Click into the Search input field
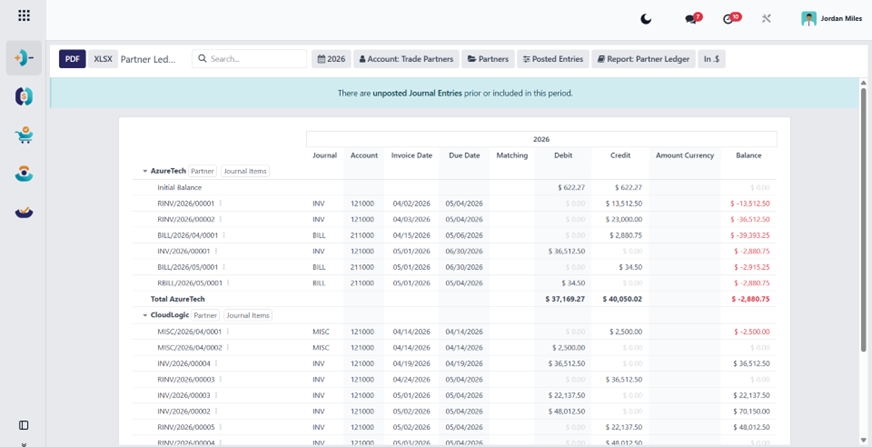Viewport: 872px width, 447px height. [249, 59]
